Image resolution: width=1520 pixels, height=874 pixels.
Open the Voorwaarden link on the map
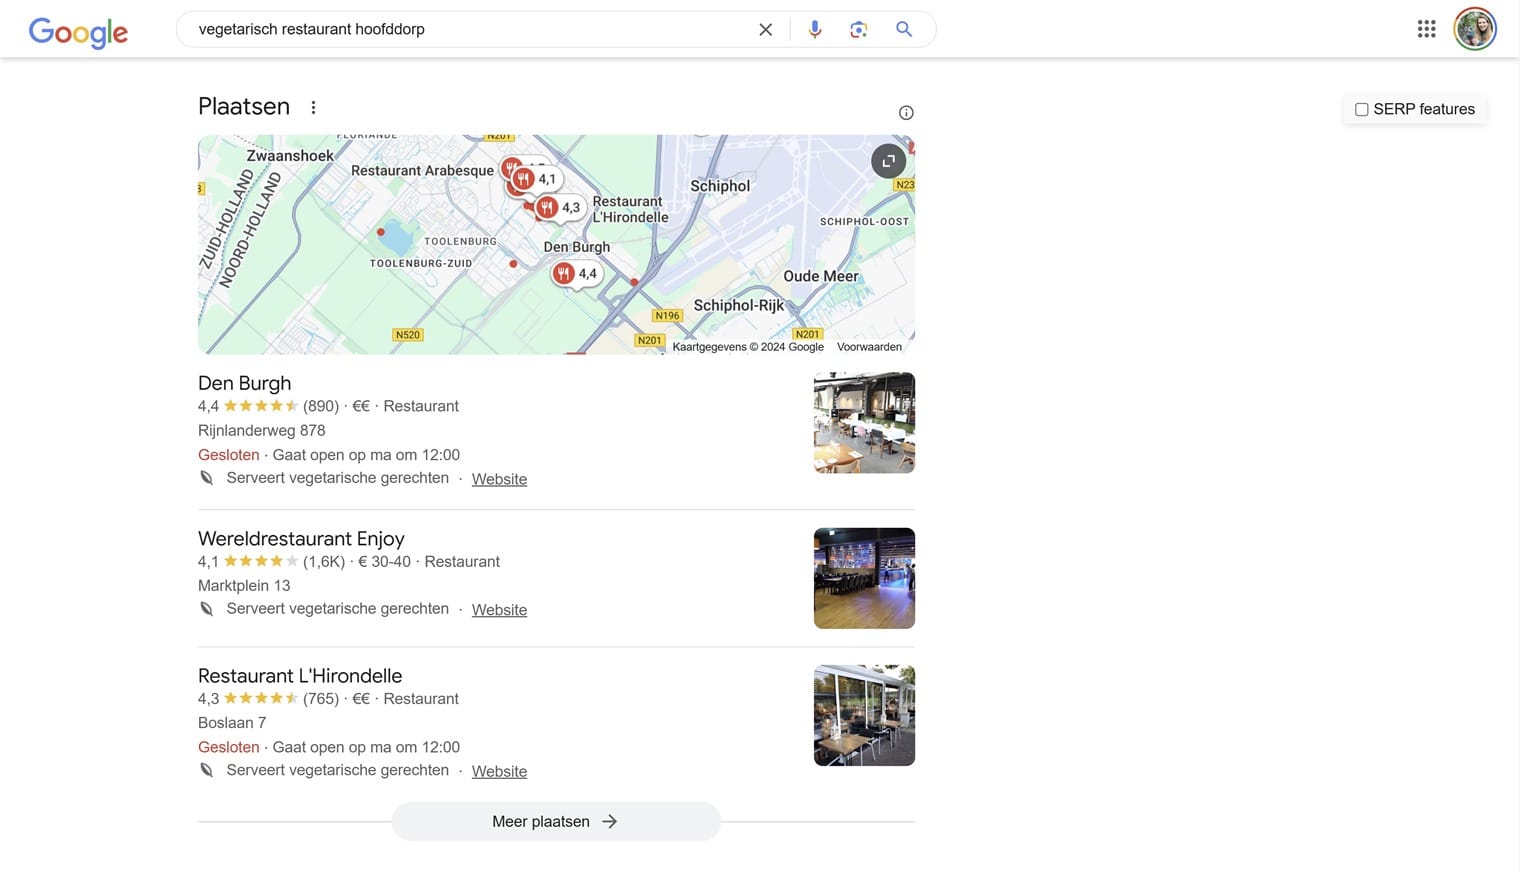point(869,347)
